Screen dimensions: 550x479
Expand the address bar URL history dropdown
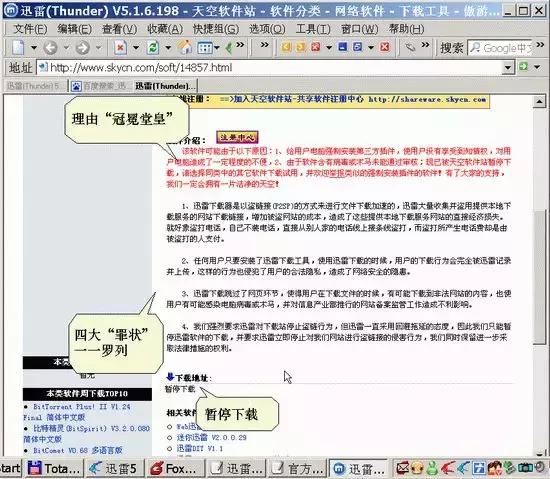coord(508,67)
